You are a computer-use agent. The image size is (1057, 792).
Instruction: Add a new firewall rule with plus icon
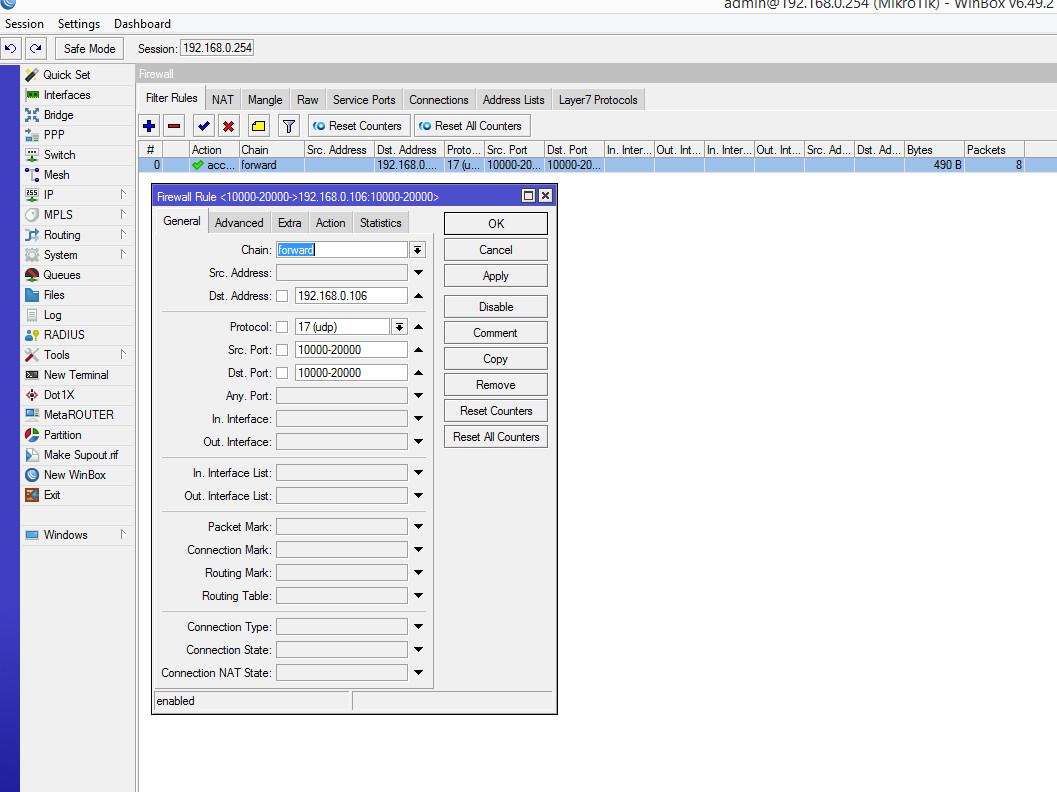[149, 126]
